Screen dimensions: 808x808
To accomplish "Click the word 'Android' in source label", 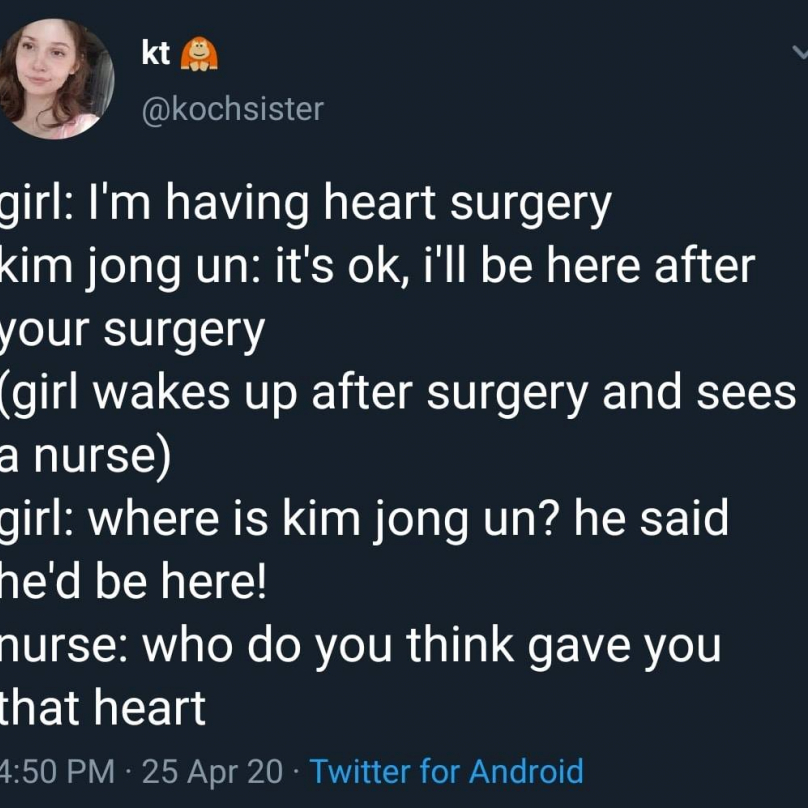I will pos(526,771).
